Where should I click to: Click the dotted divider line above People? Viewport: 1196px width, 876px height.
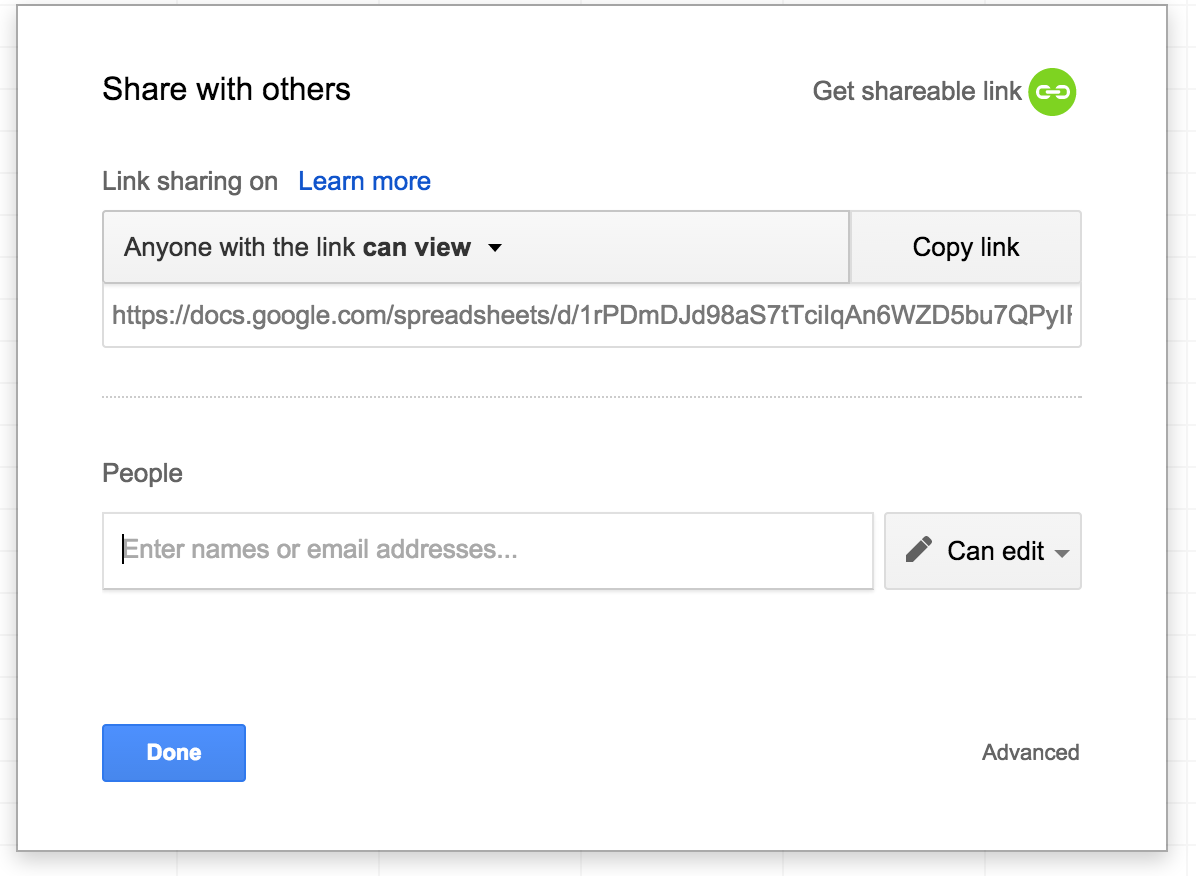pos(591,397)
